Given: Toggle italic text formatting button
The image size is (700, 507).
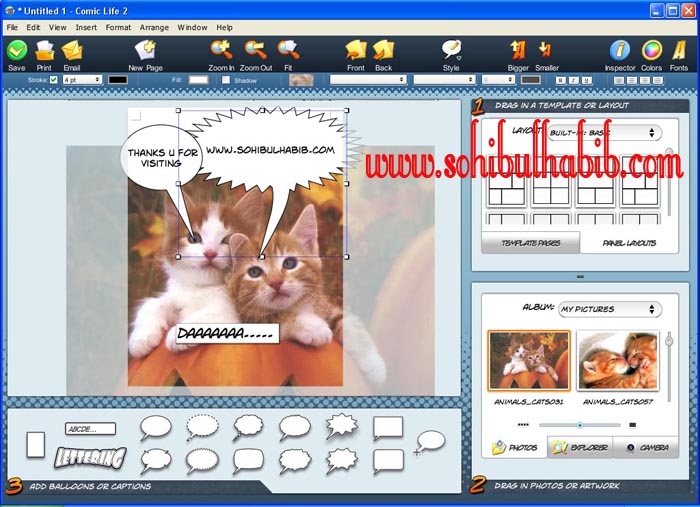Looking at the screenshot, I should (574, 80).
